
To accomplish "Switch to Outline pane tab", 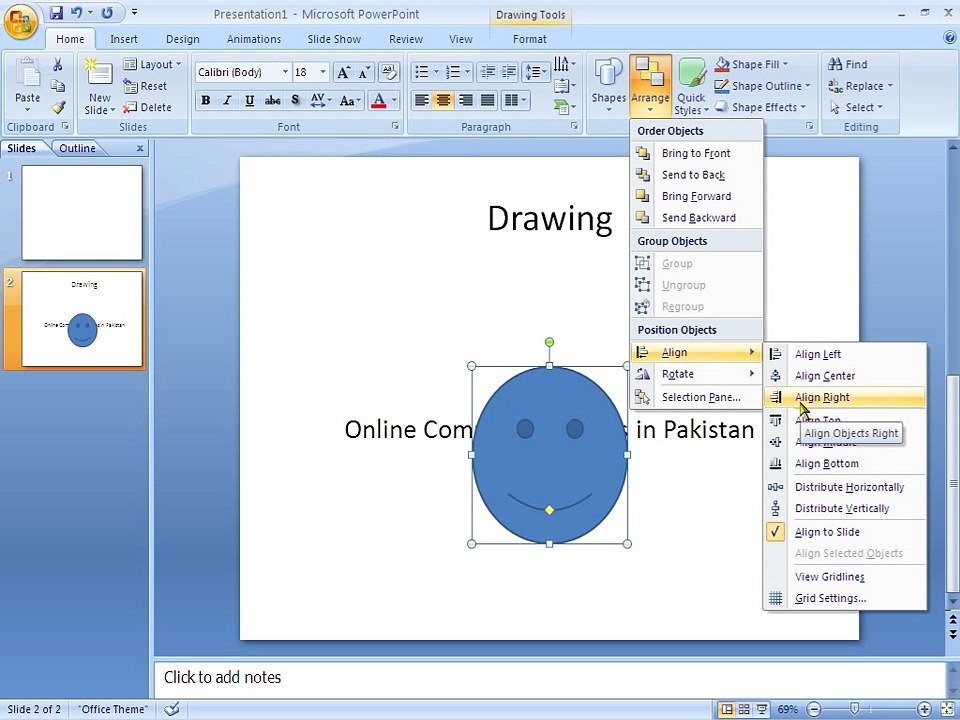I will (x=77, y=148).
